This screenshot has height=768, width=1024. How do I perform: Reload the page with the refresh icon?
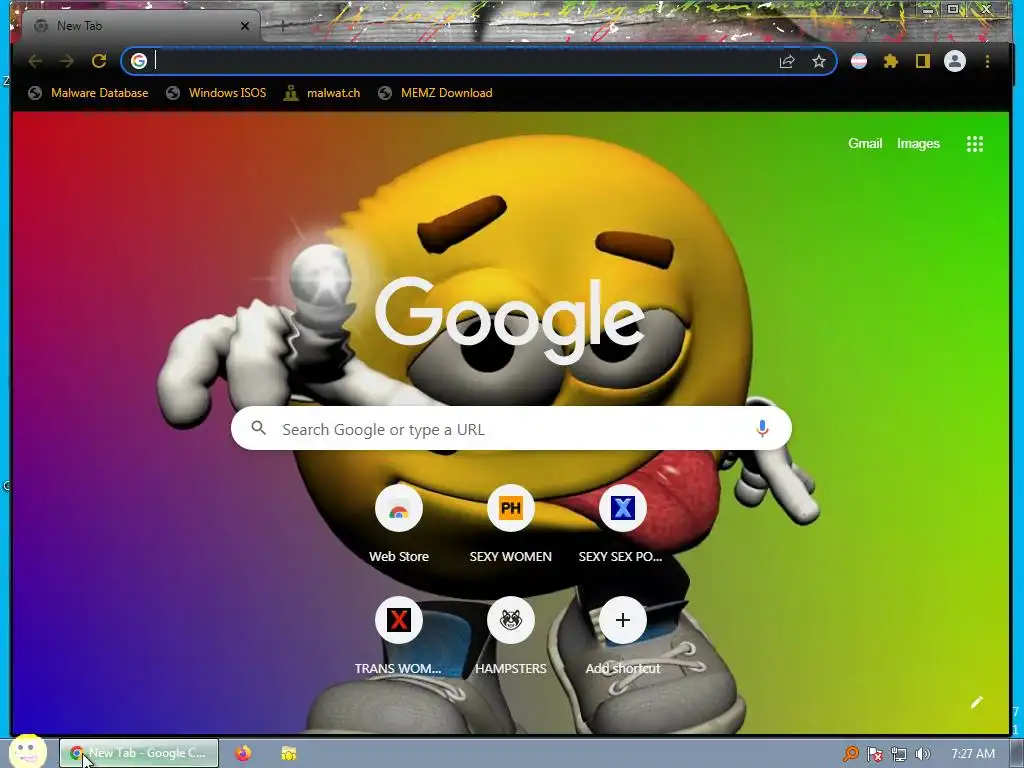coord(99,61)
